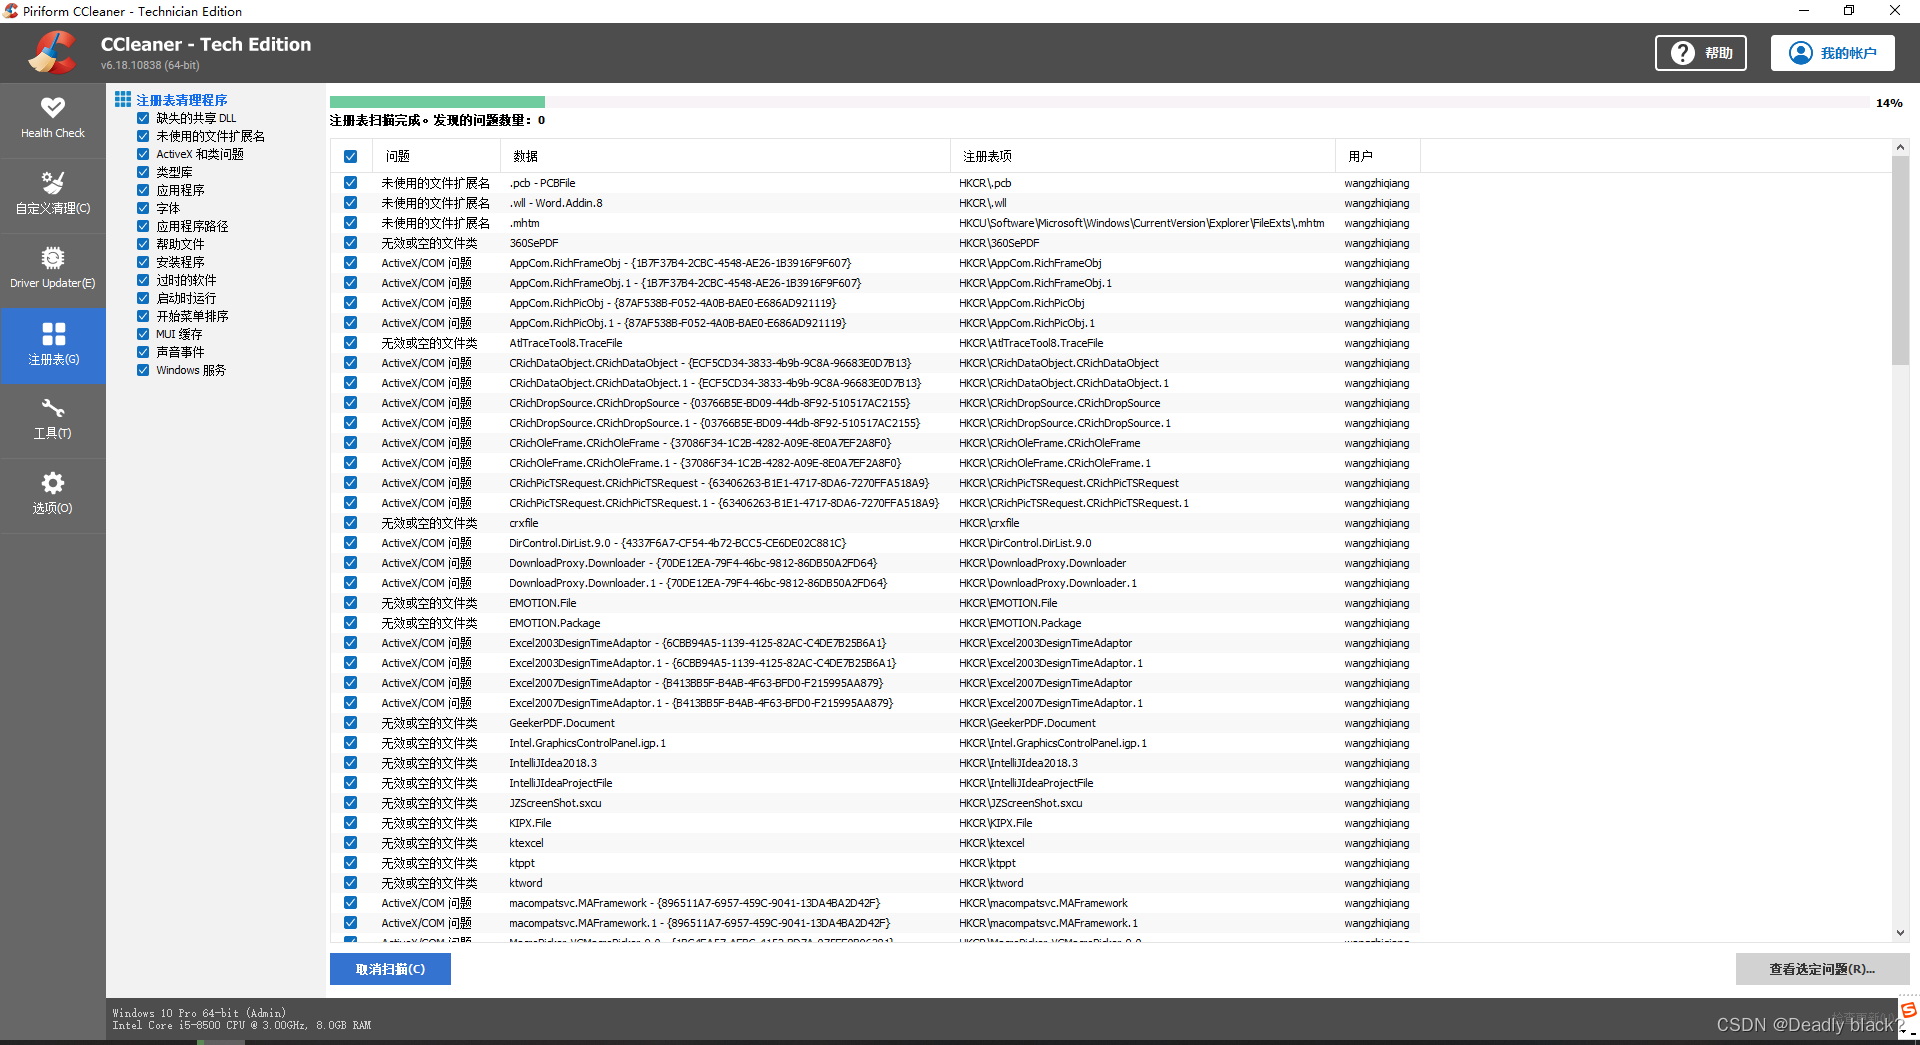Select the .mhtm data entry
Screen dimensions: 1920x1045
[524, 223]
